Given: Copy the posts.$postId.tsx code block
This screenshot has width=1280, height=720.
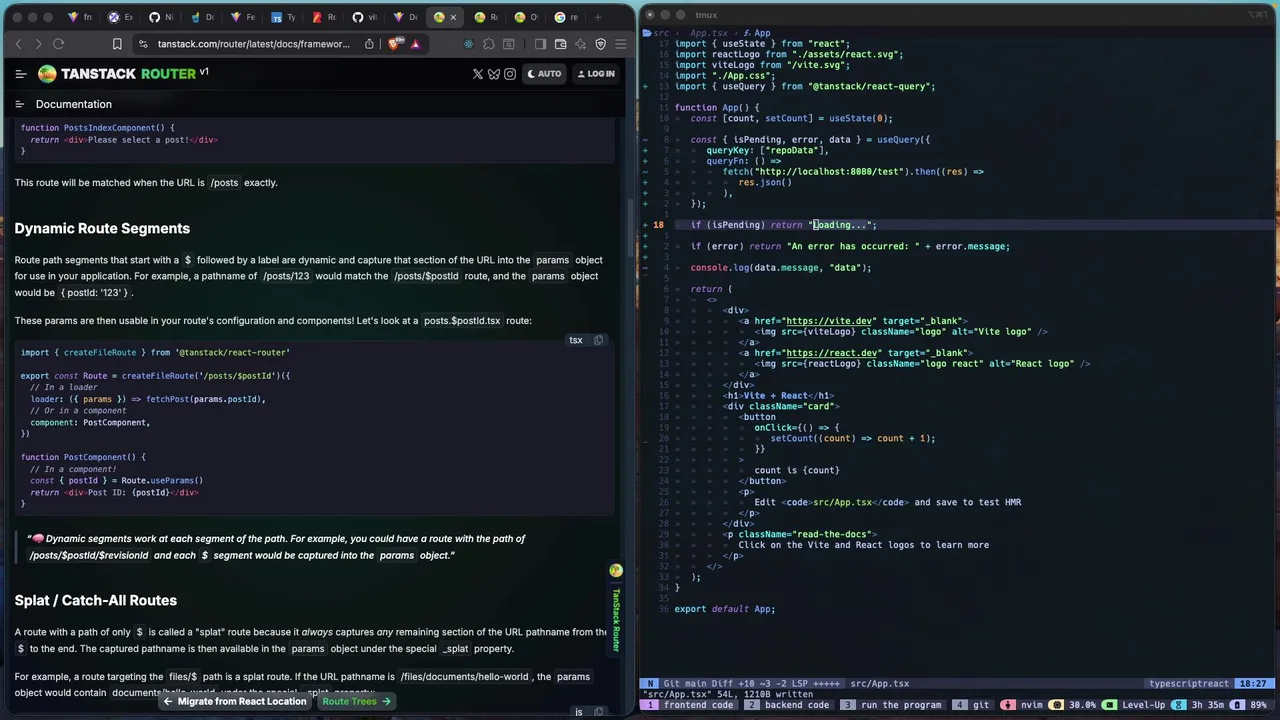Looking at the screenshot, I should click(598, 340).
